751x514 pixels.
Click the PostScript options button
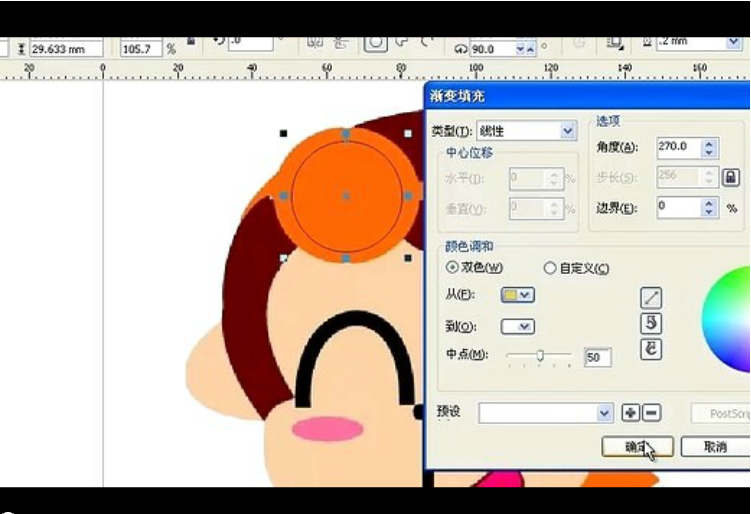pyautogui.click(x=721, y=413)
